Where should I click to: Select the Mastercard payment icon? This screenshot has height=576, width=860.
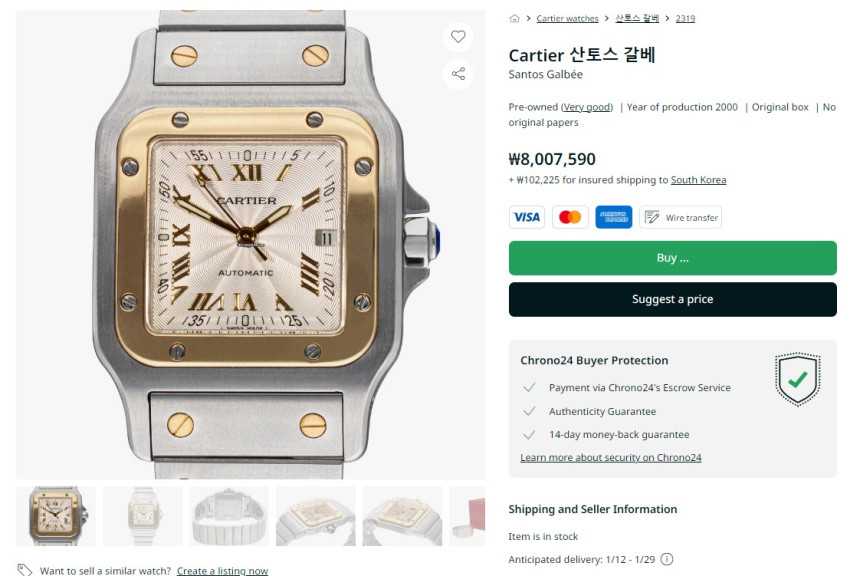570,217
